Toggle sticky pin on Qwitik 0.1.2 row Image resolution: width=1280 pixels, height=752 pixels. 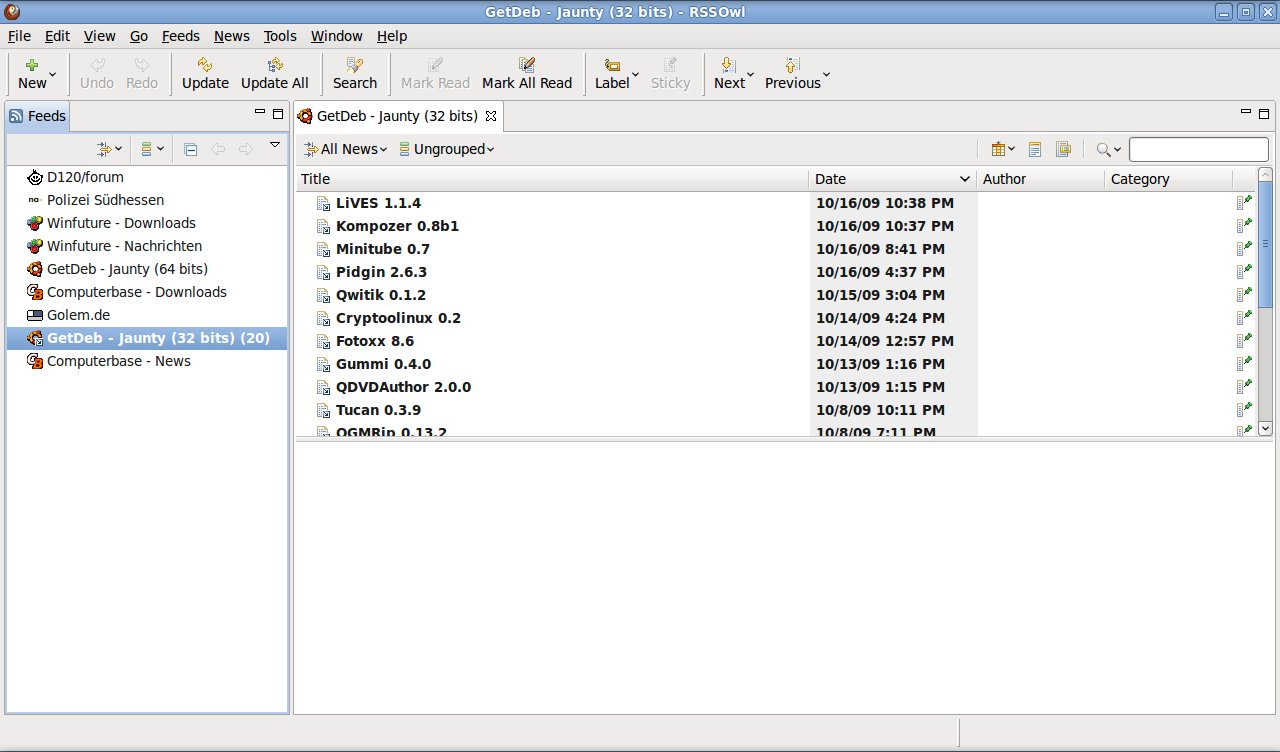click(x=1244, y=294)
